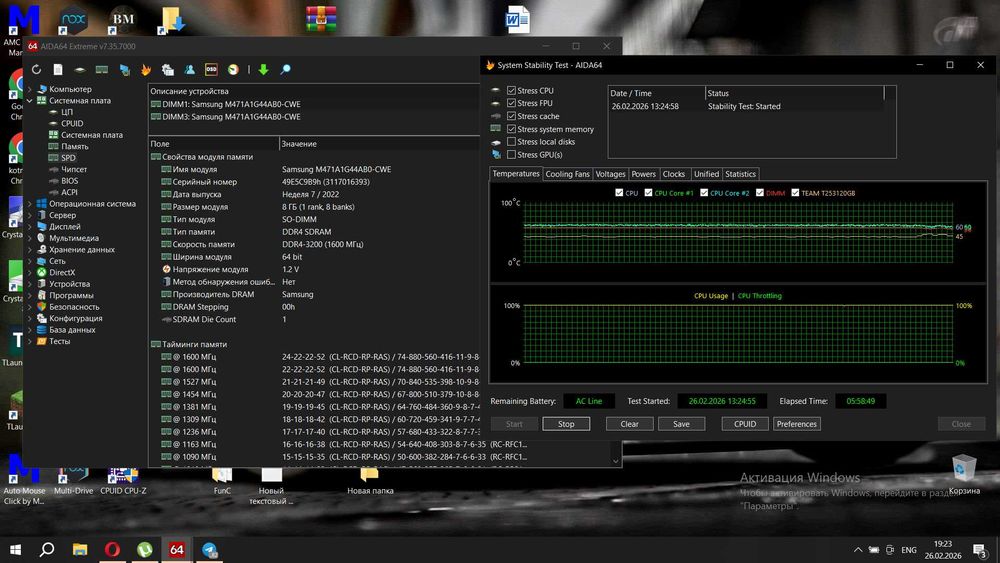Viewport: 1000px width, 563px height.
Task: Open Preferences in stability test window
Action: (797, 424)
